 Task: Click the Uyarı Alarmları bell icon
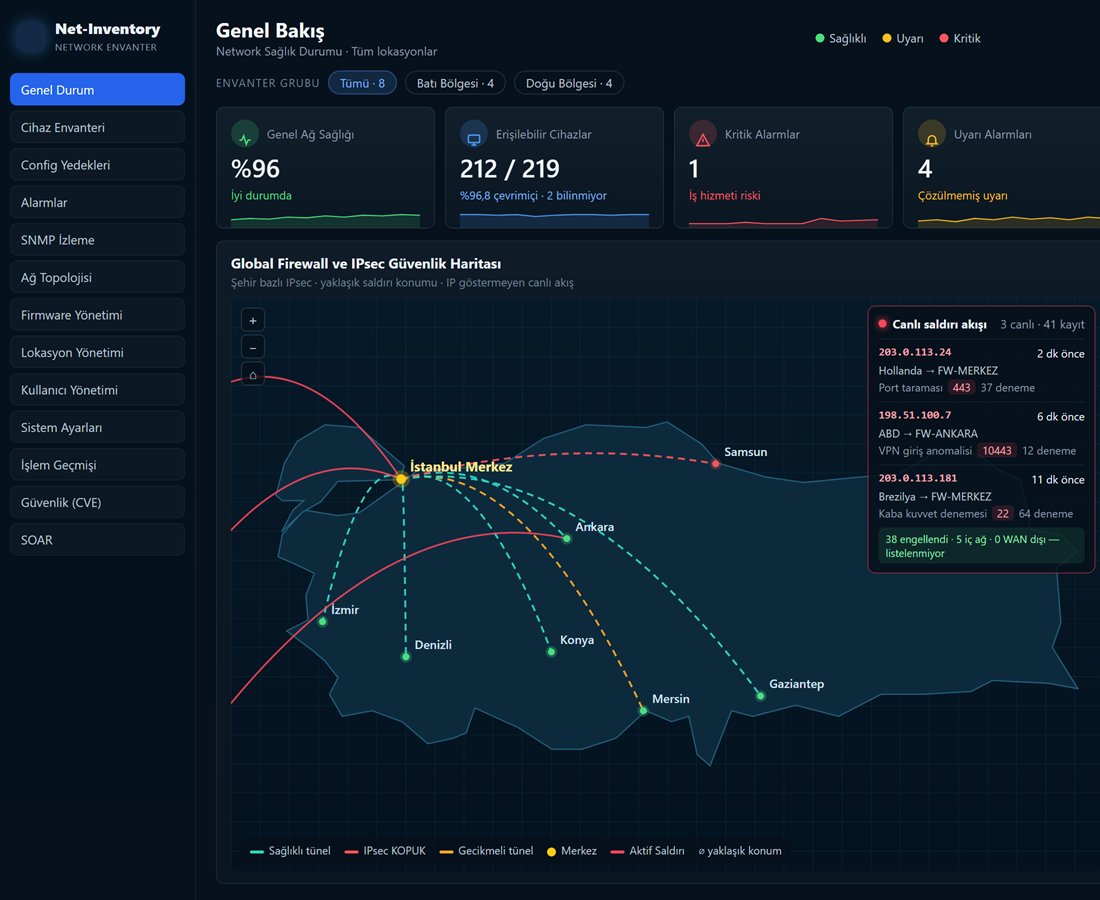coord(932,135)
